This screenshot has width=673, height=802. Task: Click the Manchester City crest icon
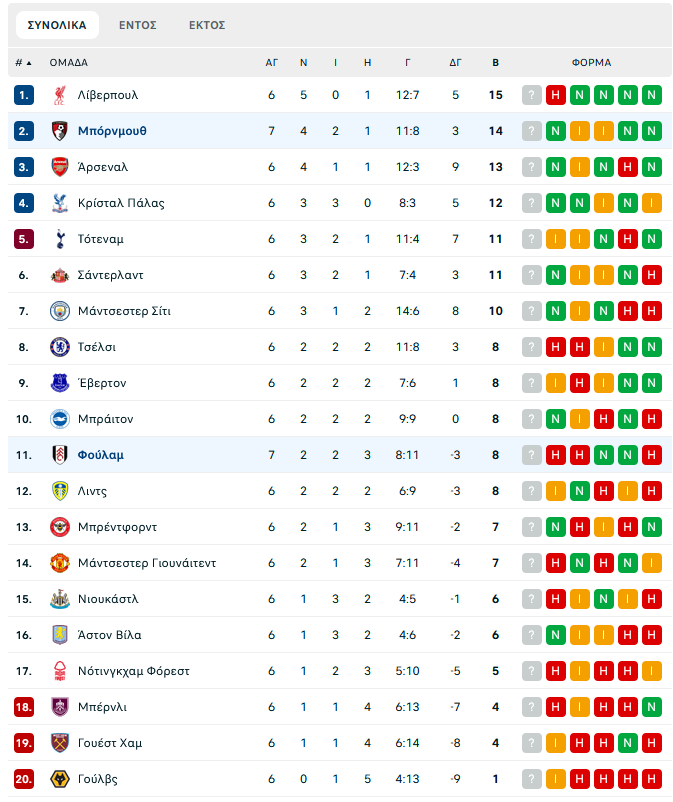(x=59, y=311)
